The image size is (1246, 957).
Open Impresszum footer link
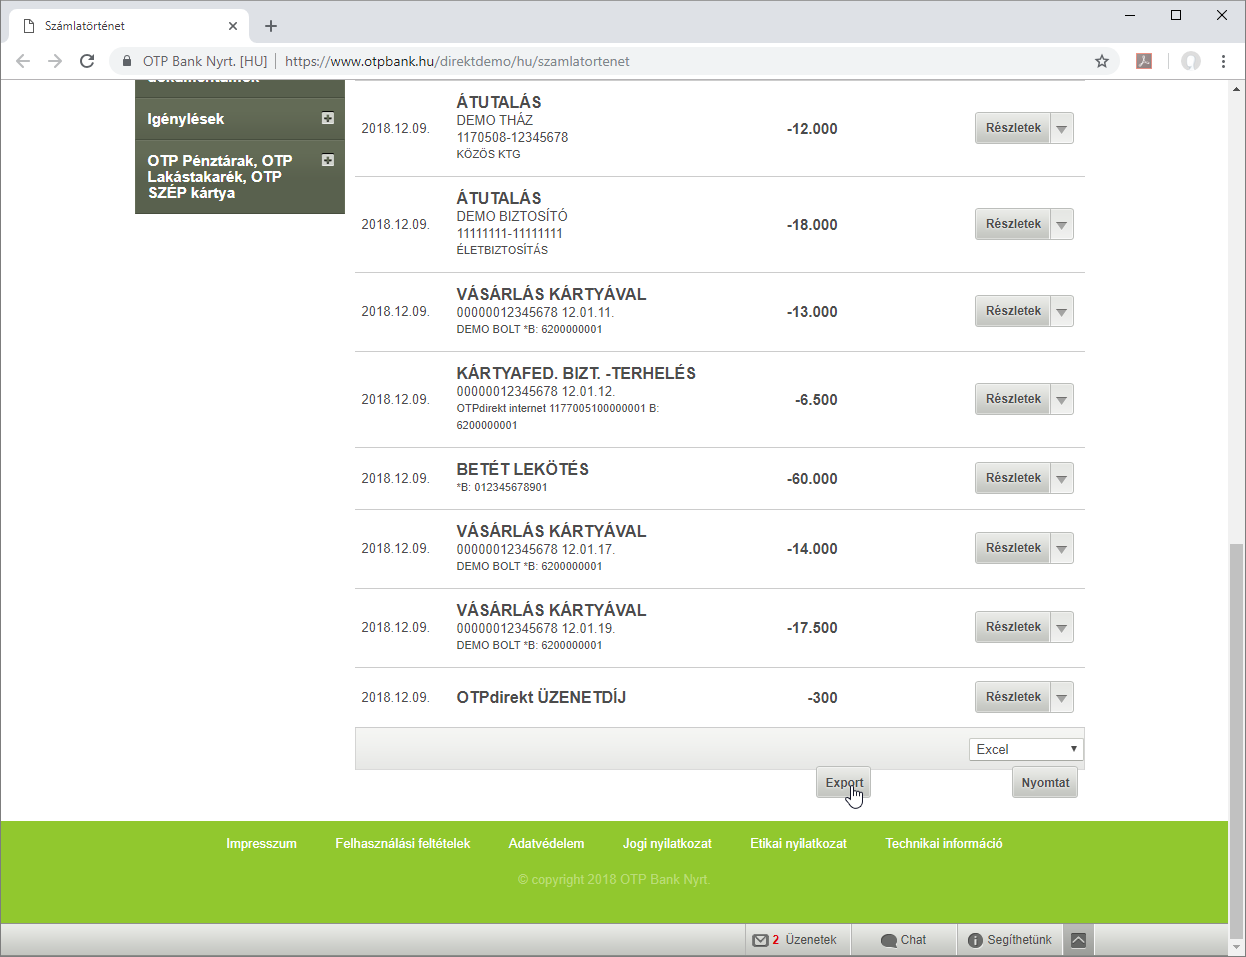click(x=261, y=844)
